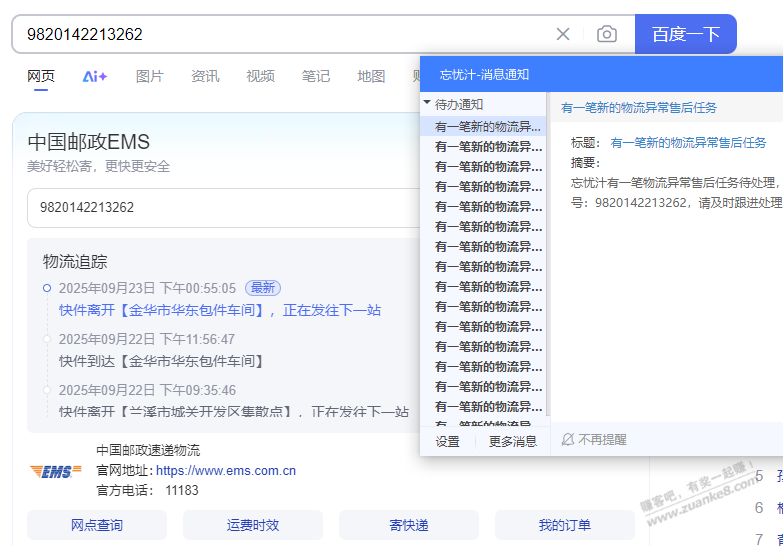This screenshot has width=783, height=546.
Task: Open the Ai+ tab
Action: point(95,76)
